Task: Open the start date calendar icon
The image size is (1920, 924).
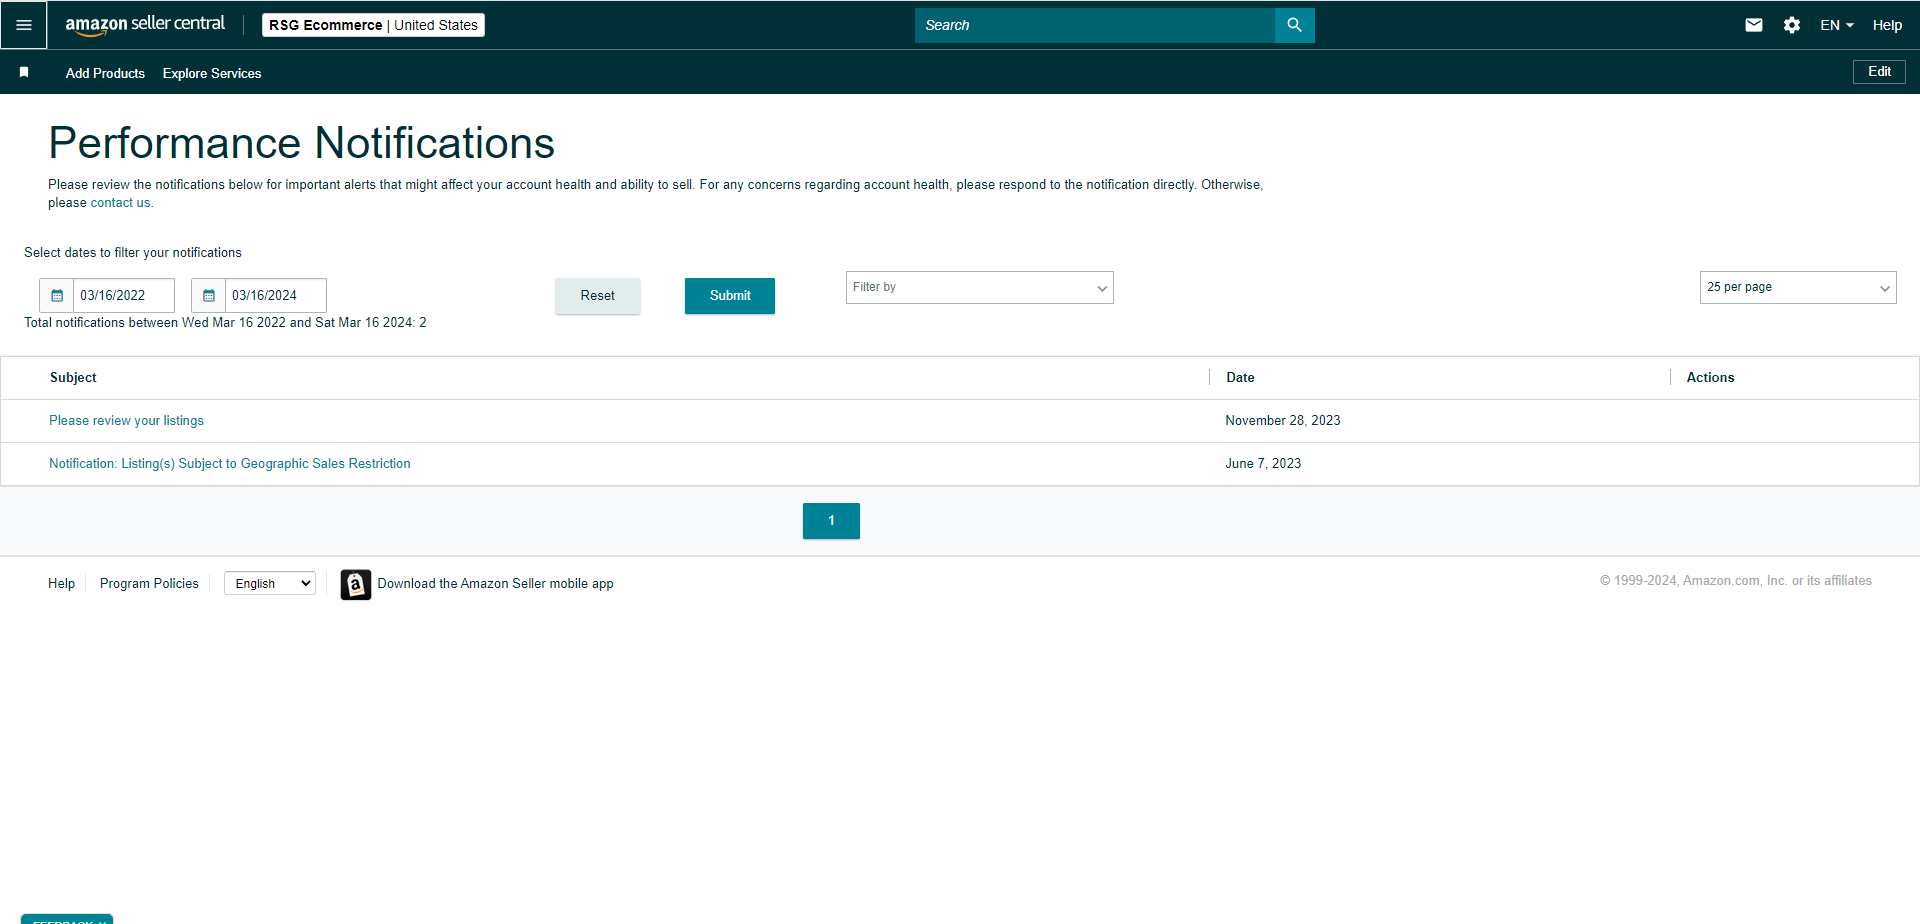Action: pyautogui.click(x=57, y=296)
